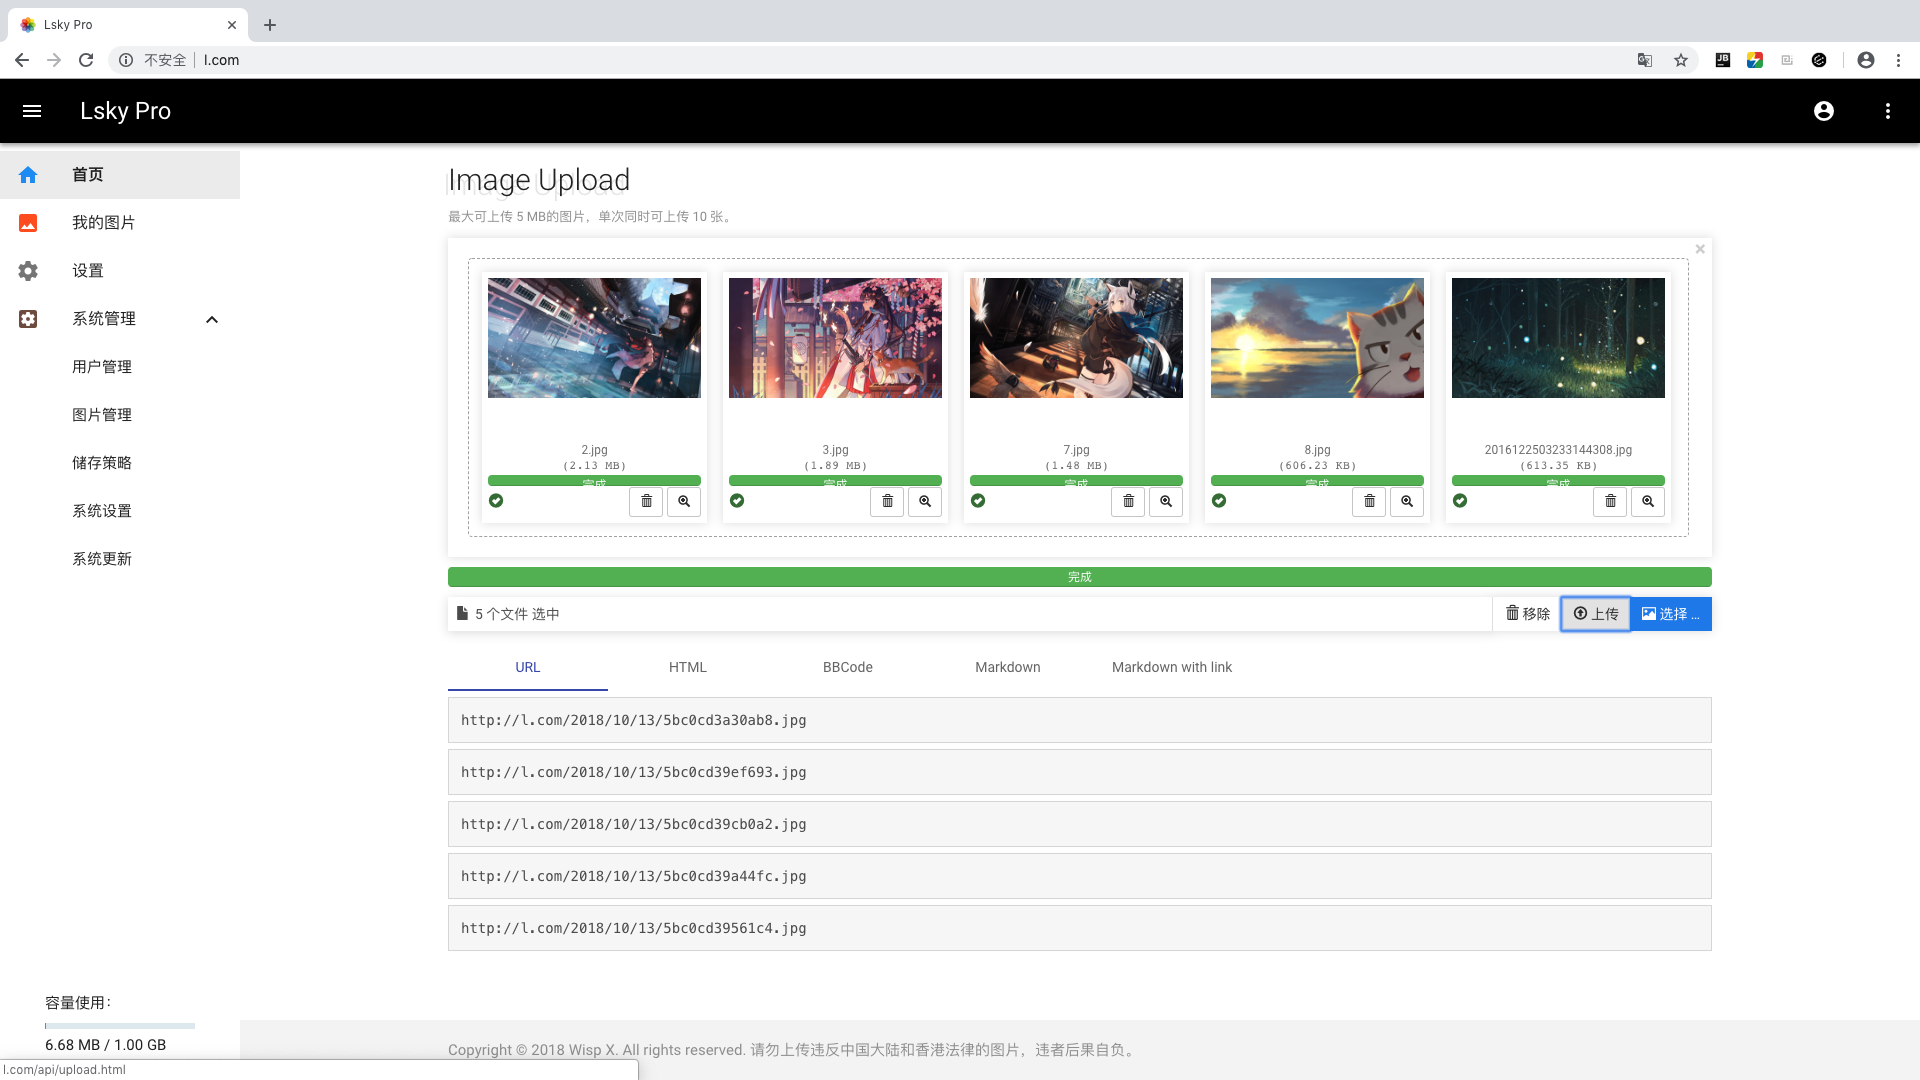Delete 2.jpg using its trash icon
This screenshot has width=1920, height=1080.
646,501
